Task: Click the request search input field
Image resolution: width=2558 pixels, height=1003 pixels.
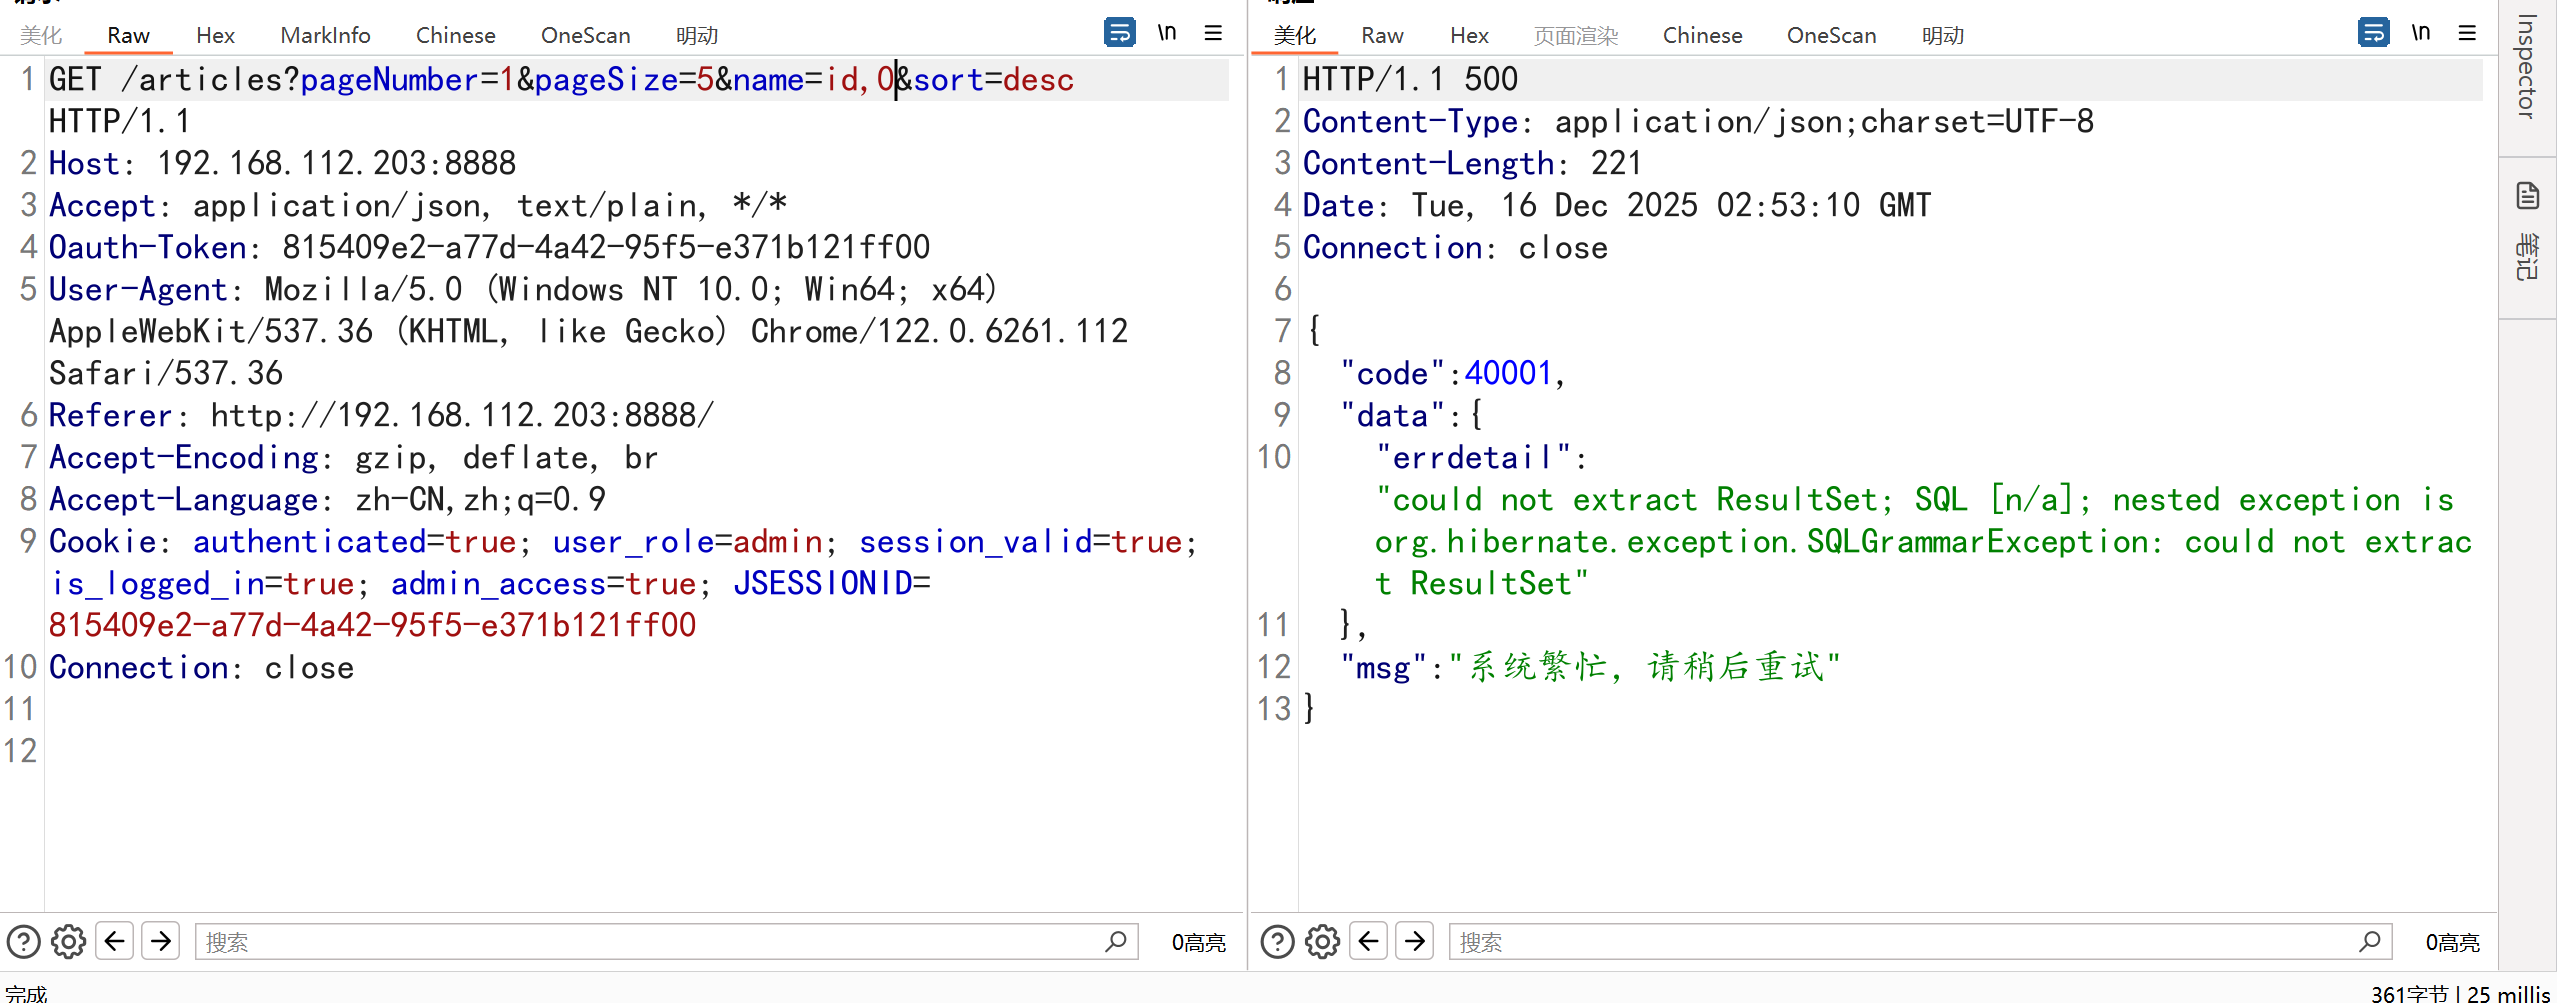Action: coord(650,942)
